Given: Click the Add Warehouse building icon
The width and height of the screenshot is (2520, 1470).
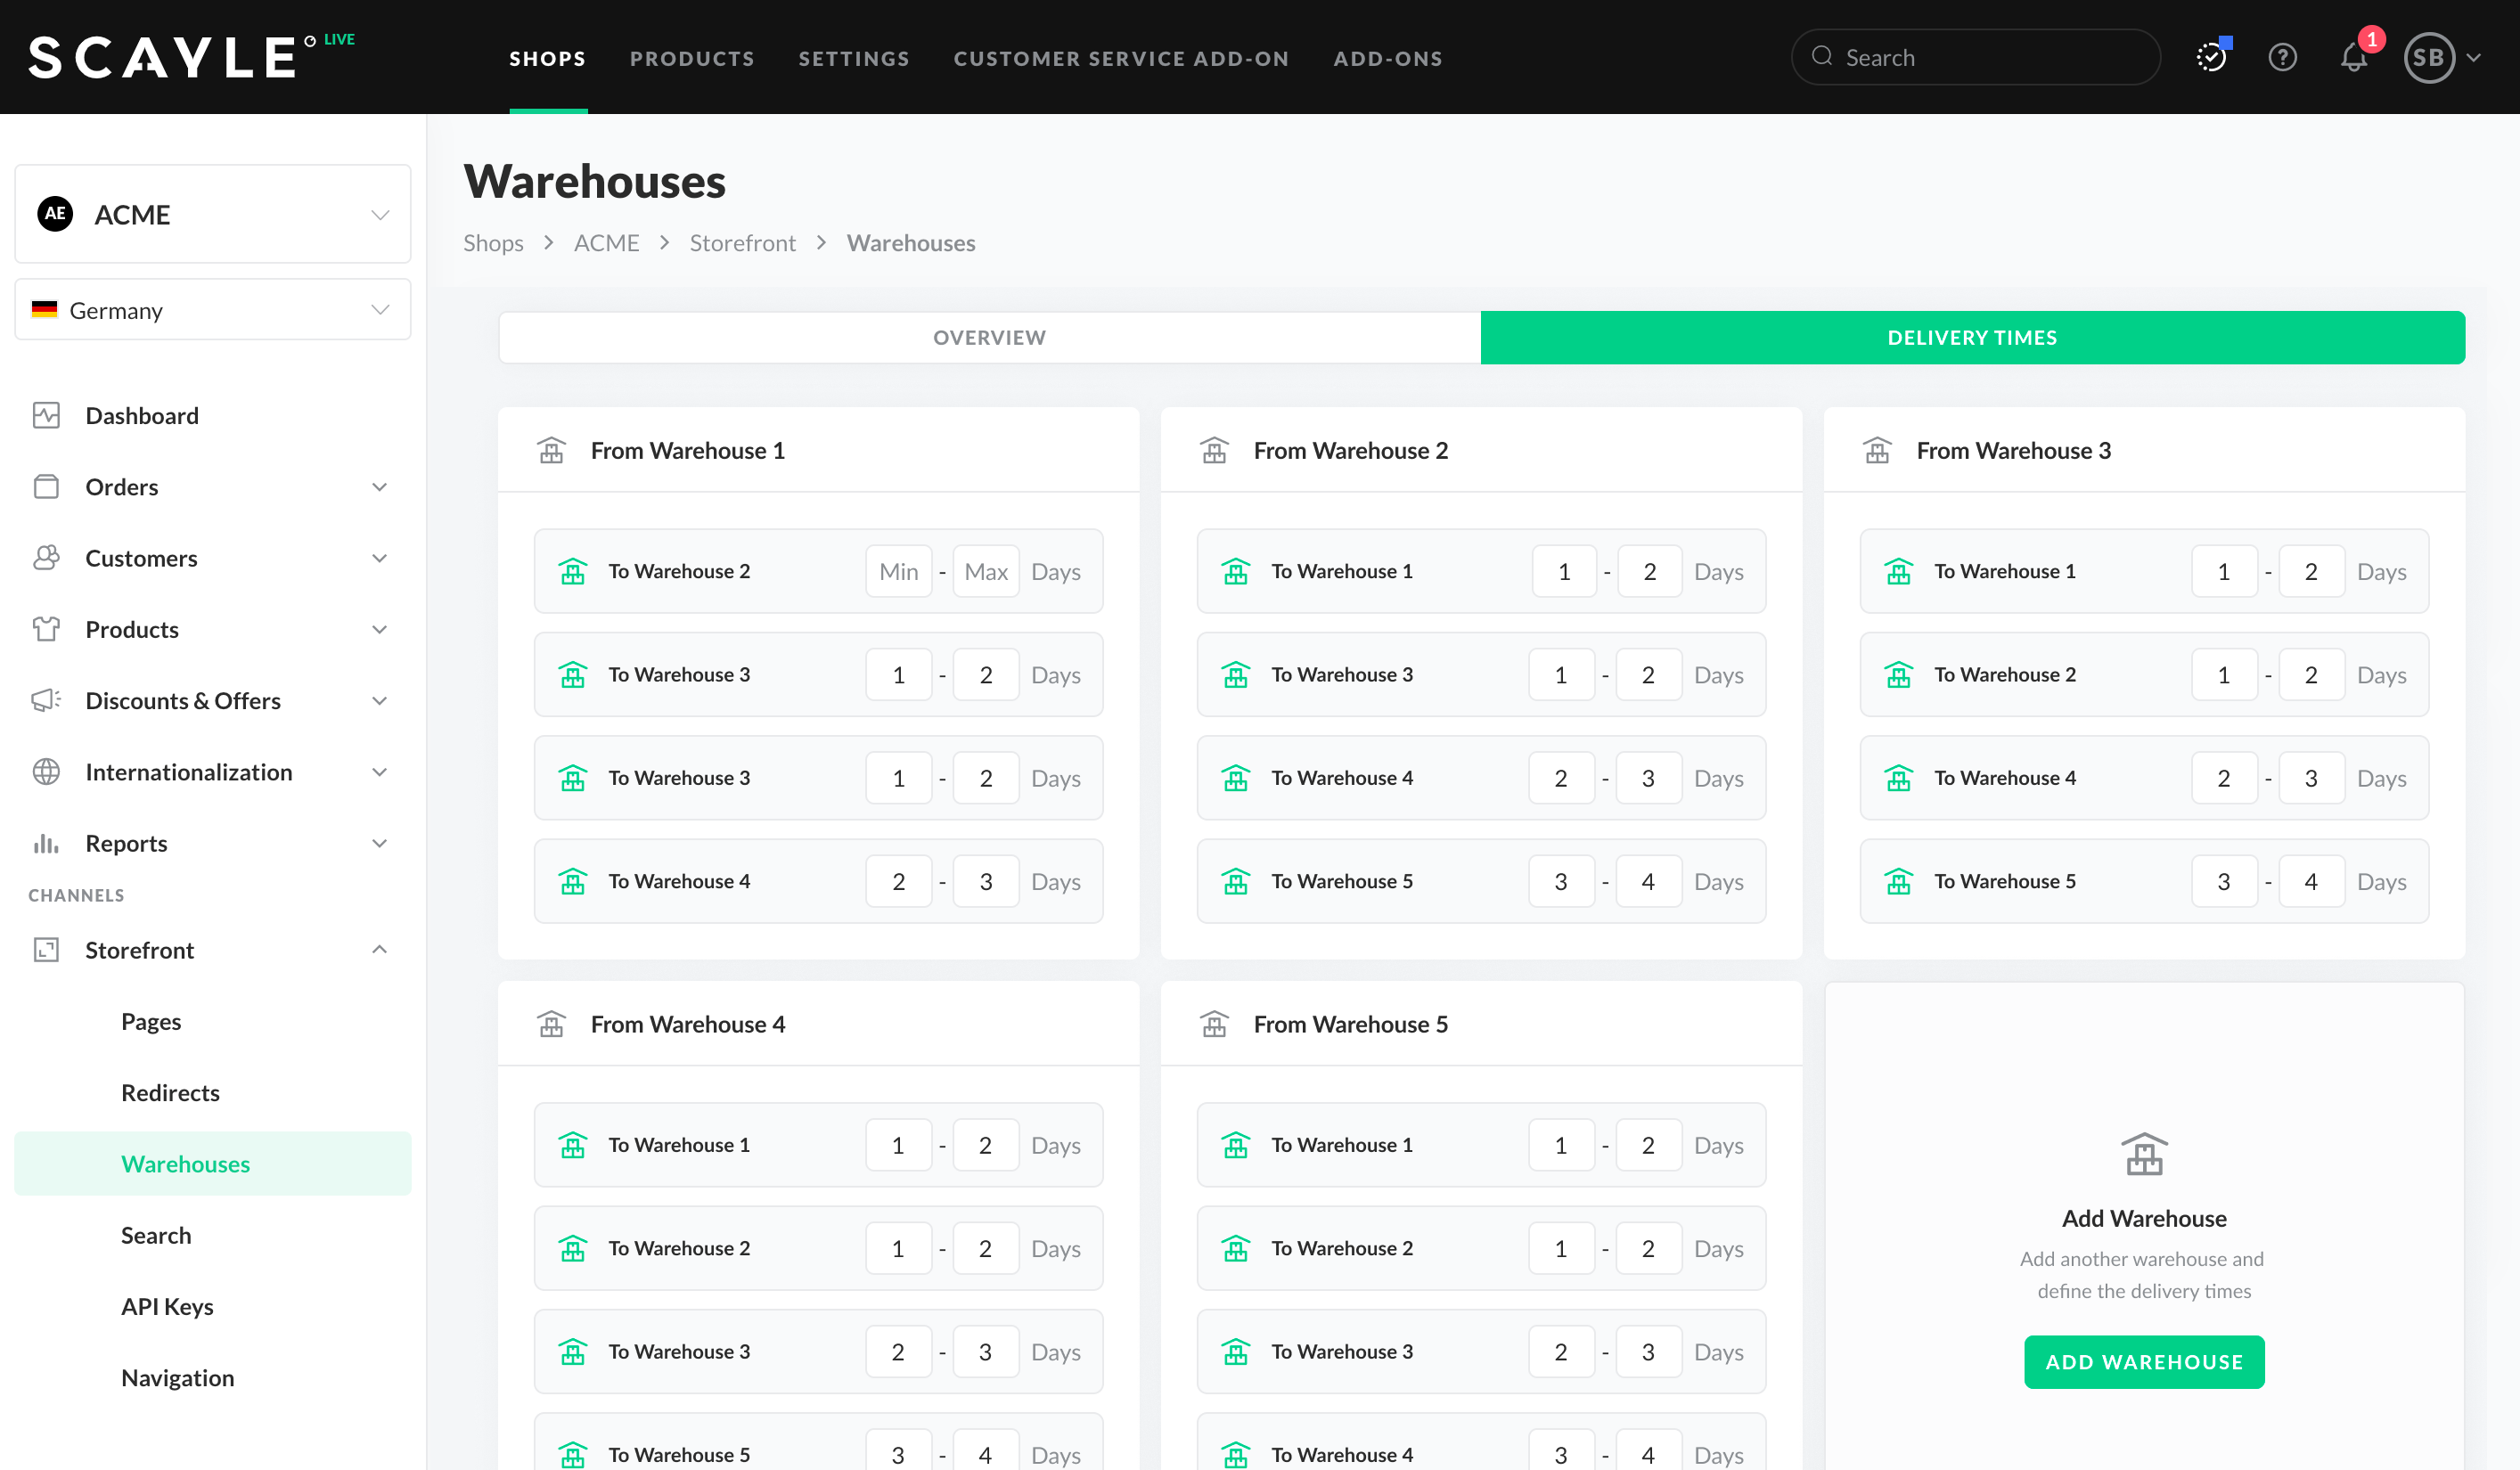Looking at the screenshot, I should (x=2144, y=1154).
